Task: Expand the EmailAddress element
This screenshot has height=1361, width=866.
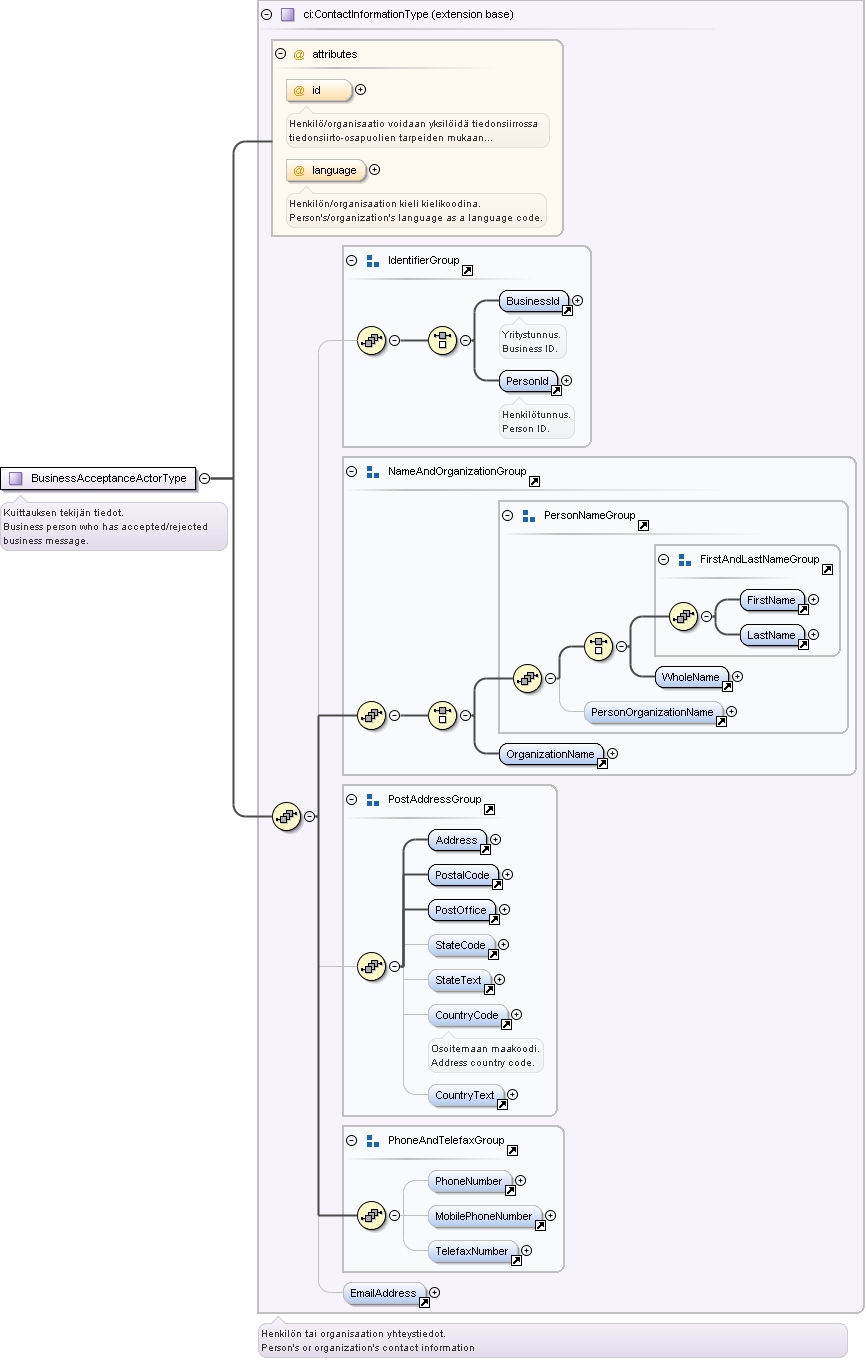Action: [x=434, y=1293]
